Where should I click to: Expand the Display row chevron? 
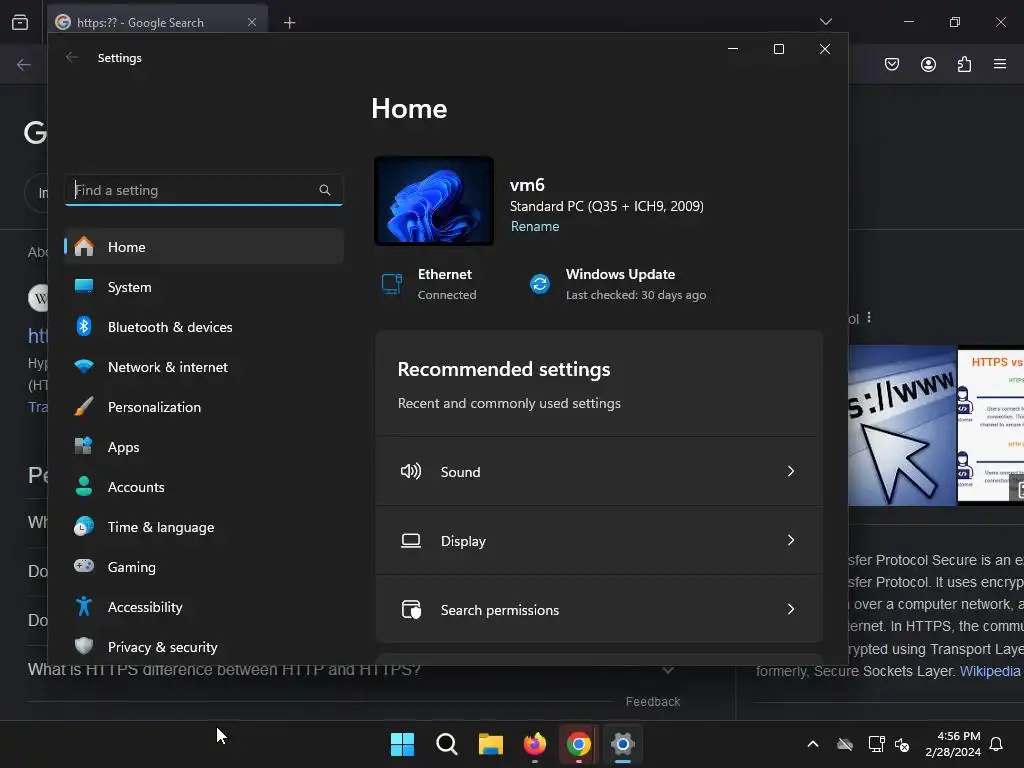tap(791, 540)
